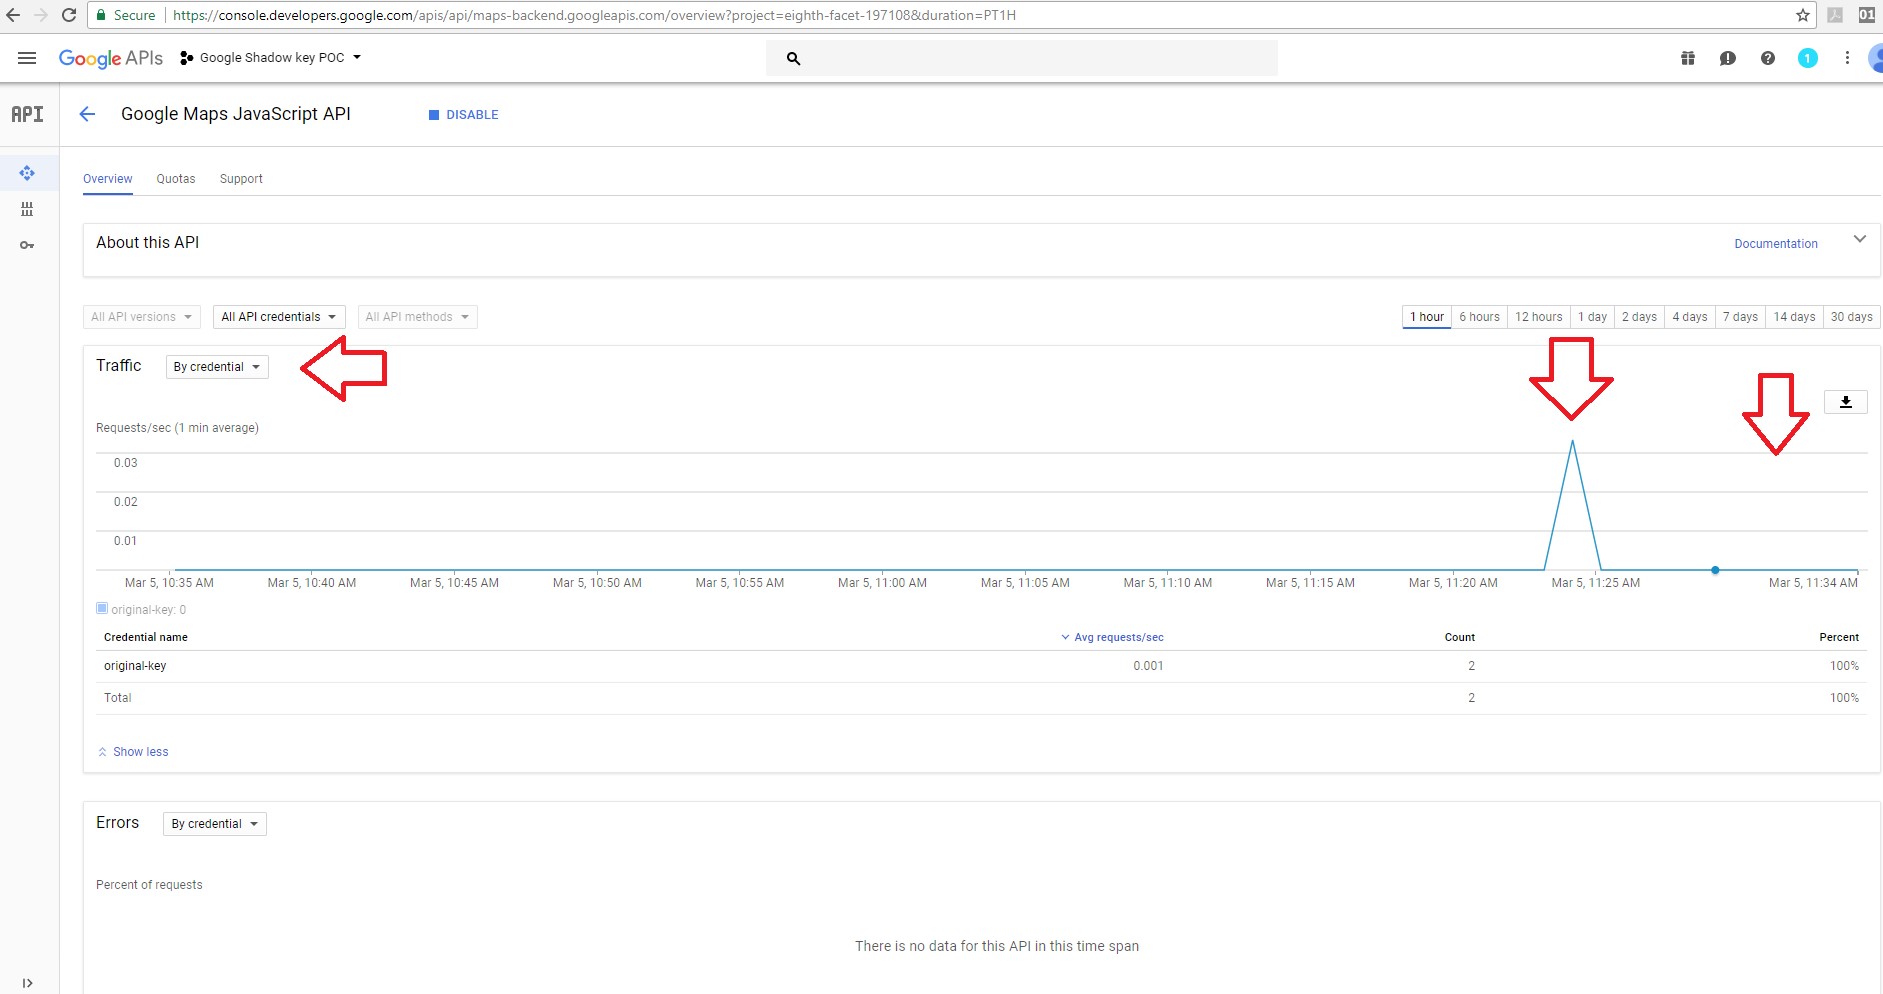
Task: Open the Google Shadow key POC project selector
Action: coord(271,58)
